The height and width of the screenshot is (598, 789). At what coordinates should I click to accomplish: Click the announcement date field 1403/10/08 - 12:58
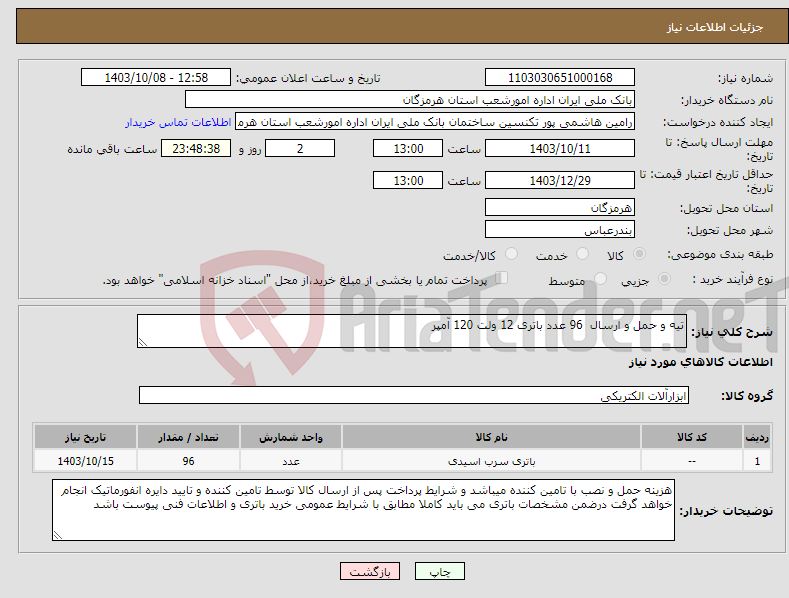(x=155, y=78)
